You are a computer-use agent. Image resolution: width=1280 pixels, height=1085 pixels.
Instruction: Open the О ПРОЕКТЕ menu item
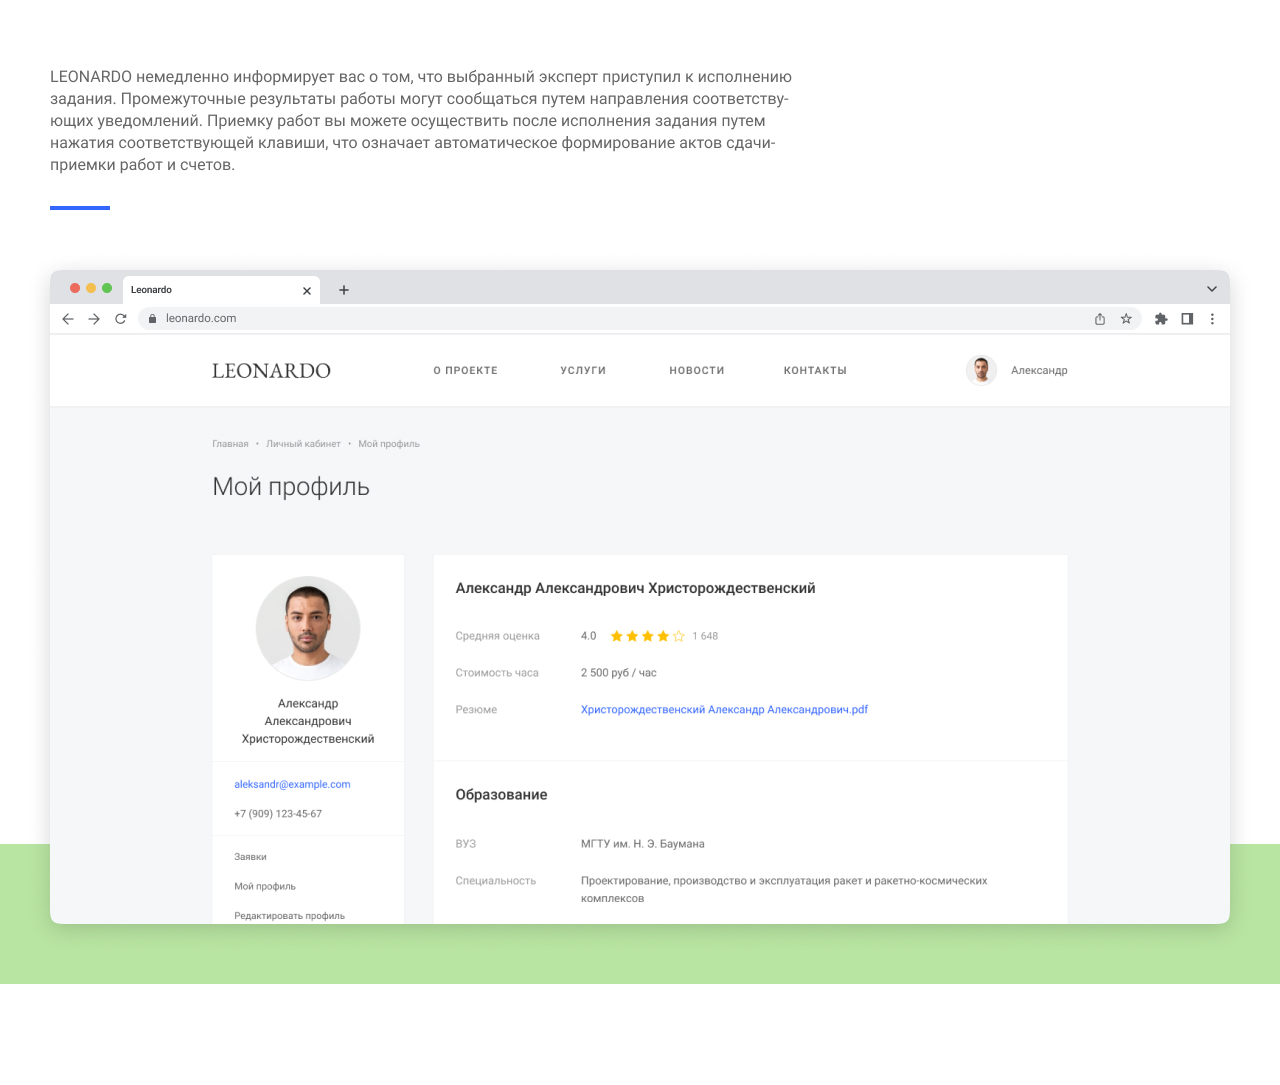(x=465, y=371)
